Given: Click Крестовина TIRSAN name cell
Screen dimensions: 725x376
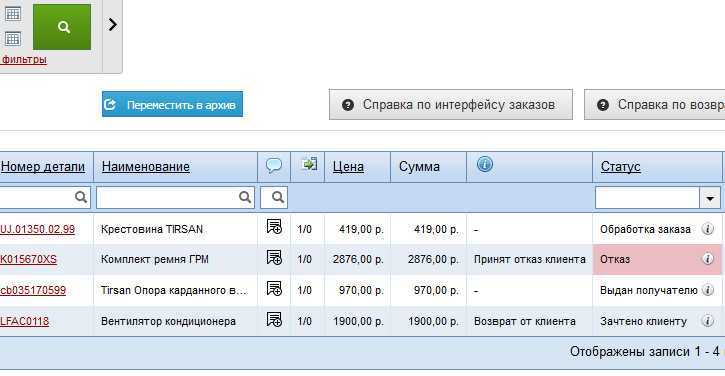Looking at the screenshot, I should click(176, 229).
